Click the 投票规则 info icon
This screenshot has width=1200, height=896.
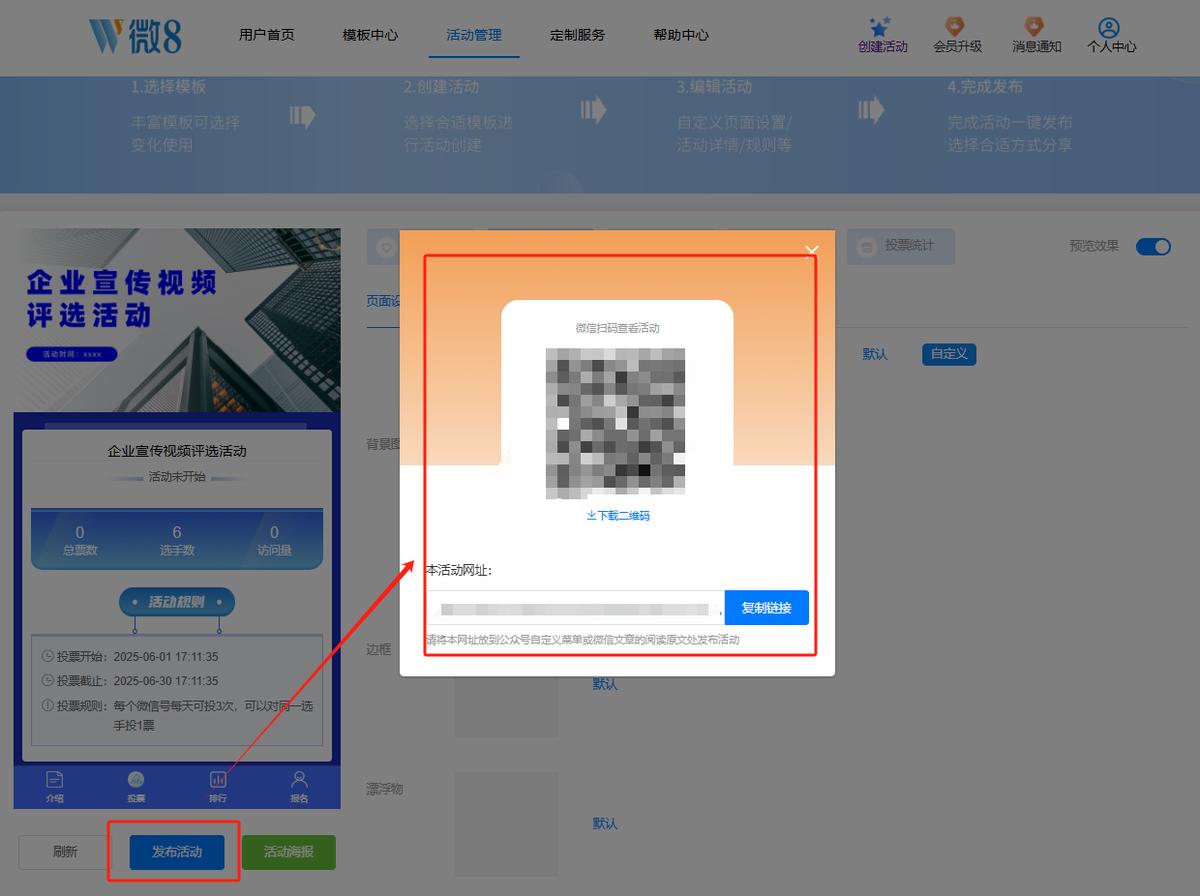(48, 706)
